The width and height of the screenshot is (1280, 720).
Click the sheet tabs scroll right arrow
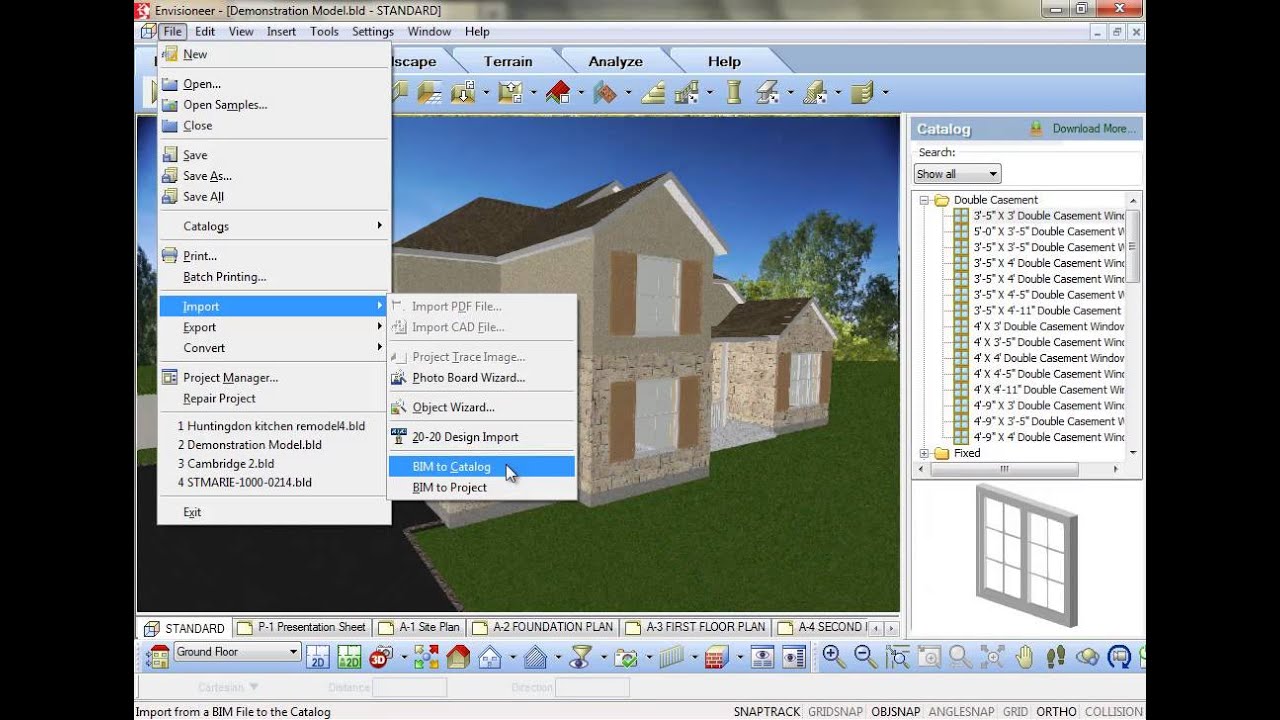coord(892,628)
